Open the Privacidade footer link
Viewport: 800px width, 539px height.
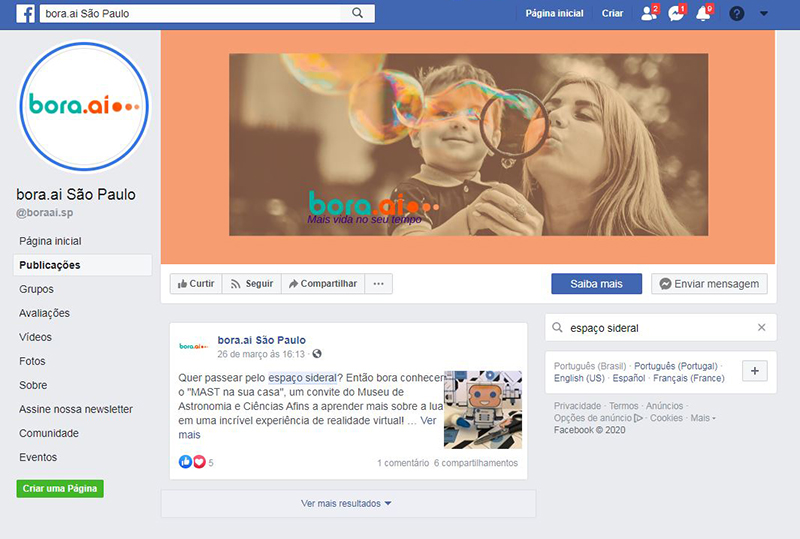pyautogui.click(x=578, y=406)
